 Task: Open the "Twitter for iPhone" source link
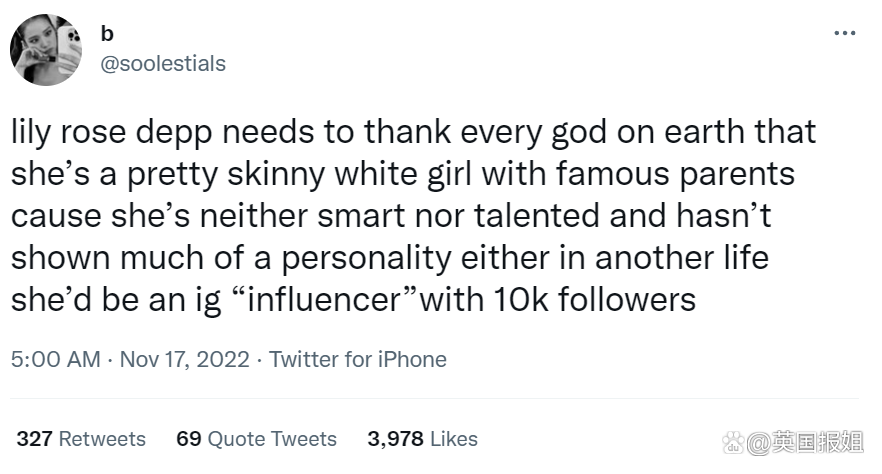(x=358, y=358)
